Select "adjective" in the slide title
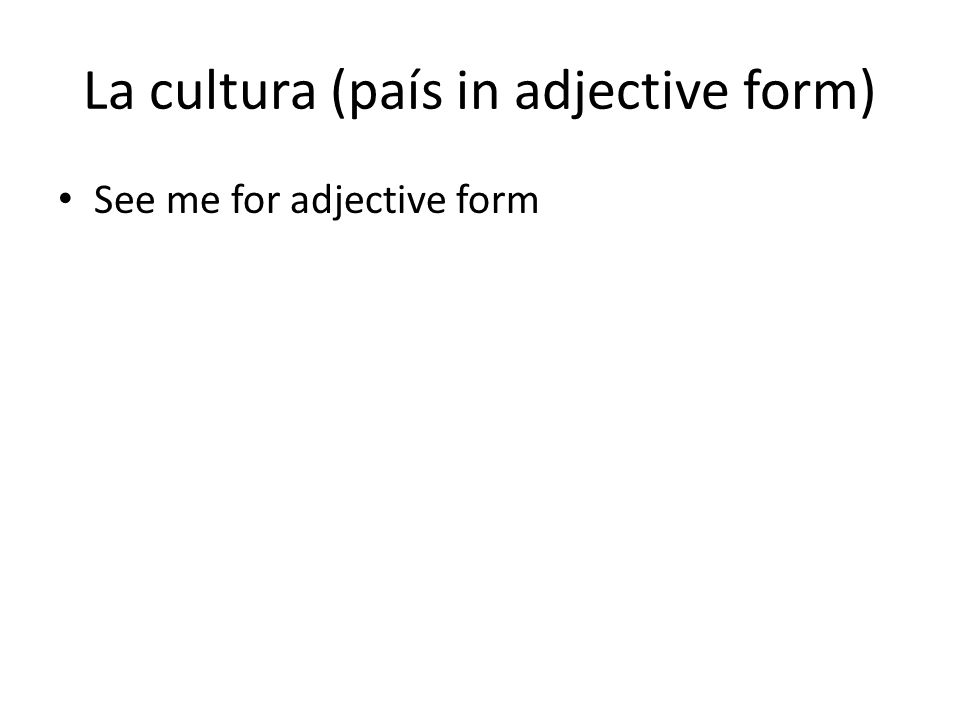 pyautogui.click(x=621, y=92)
